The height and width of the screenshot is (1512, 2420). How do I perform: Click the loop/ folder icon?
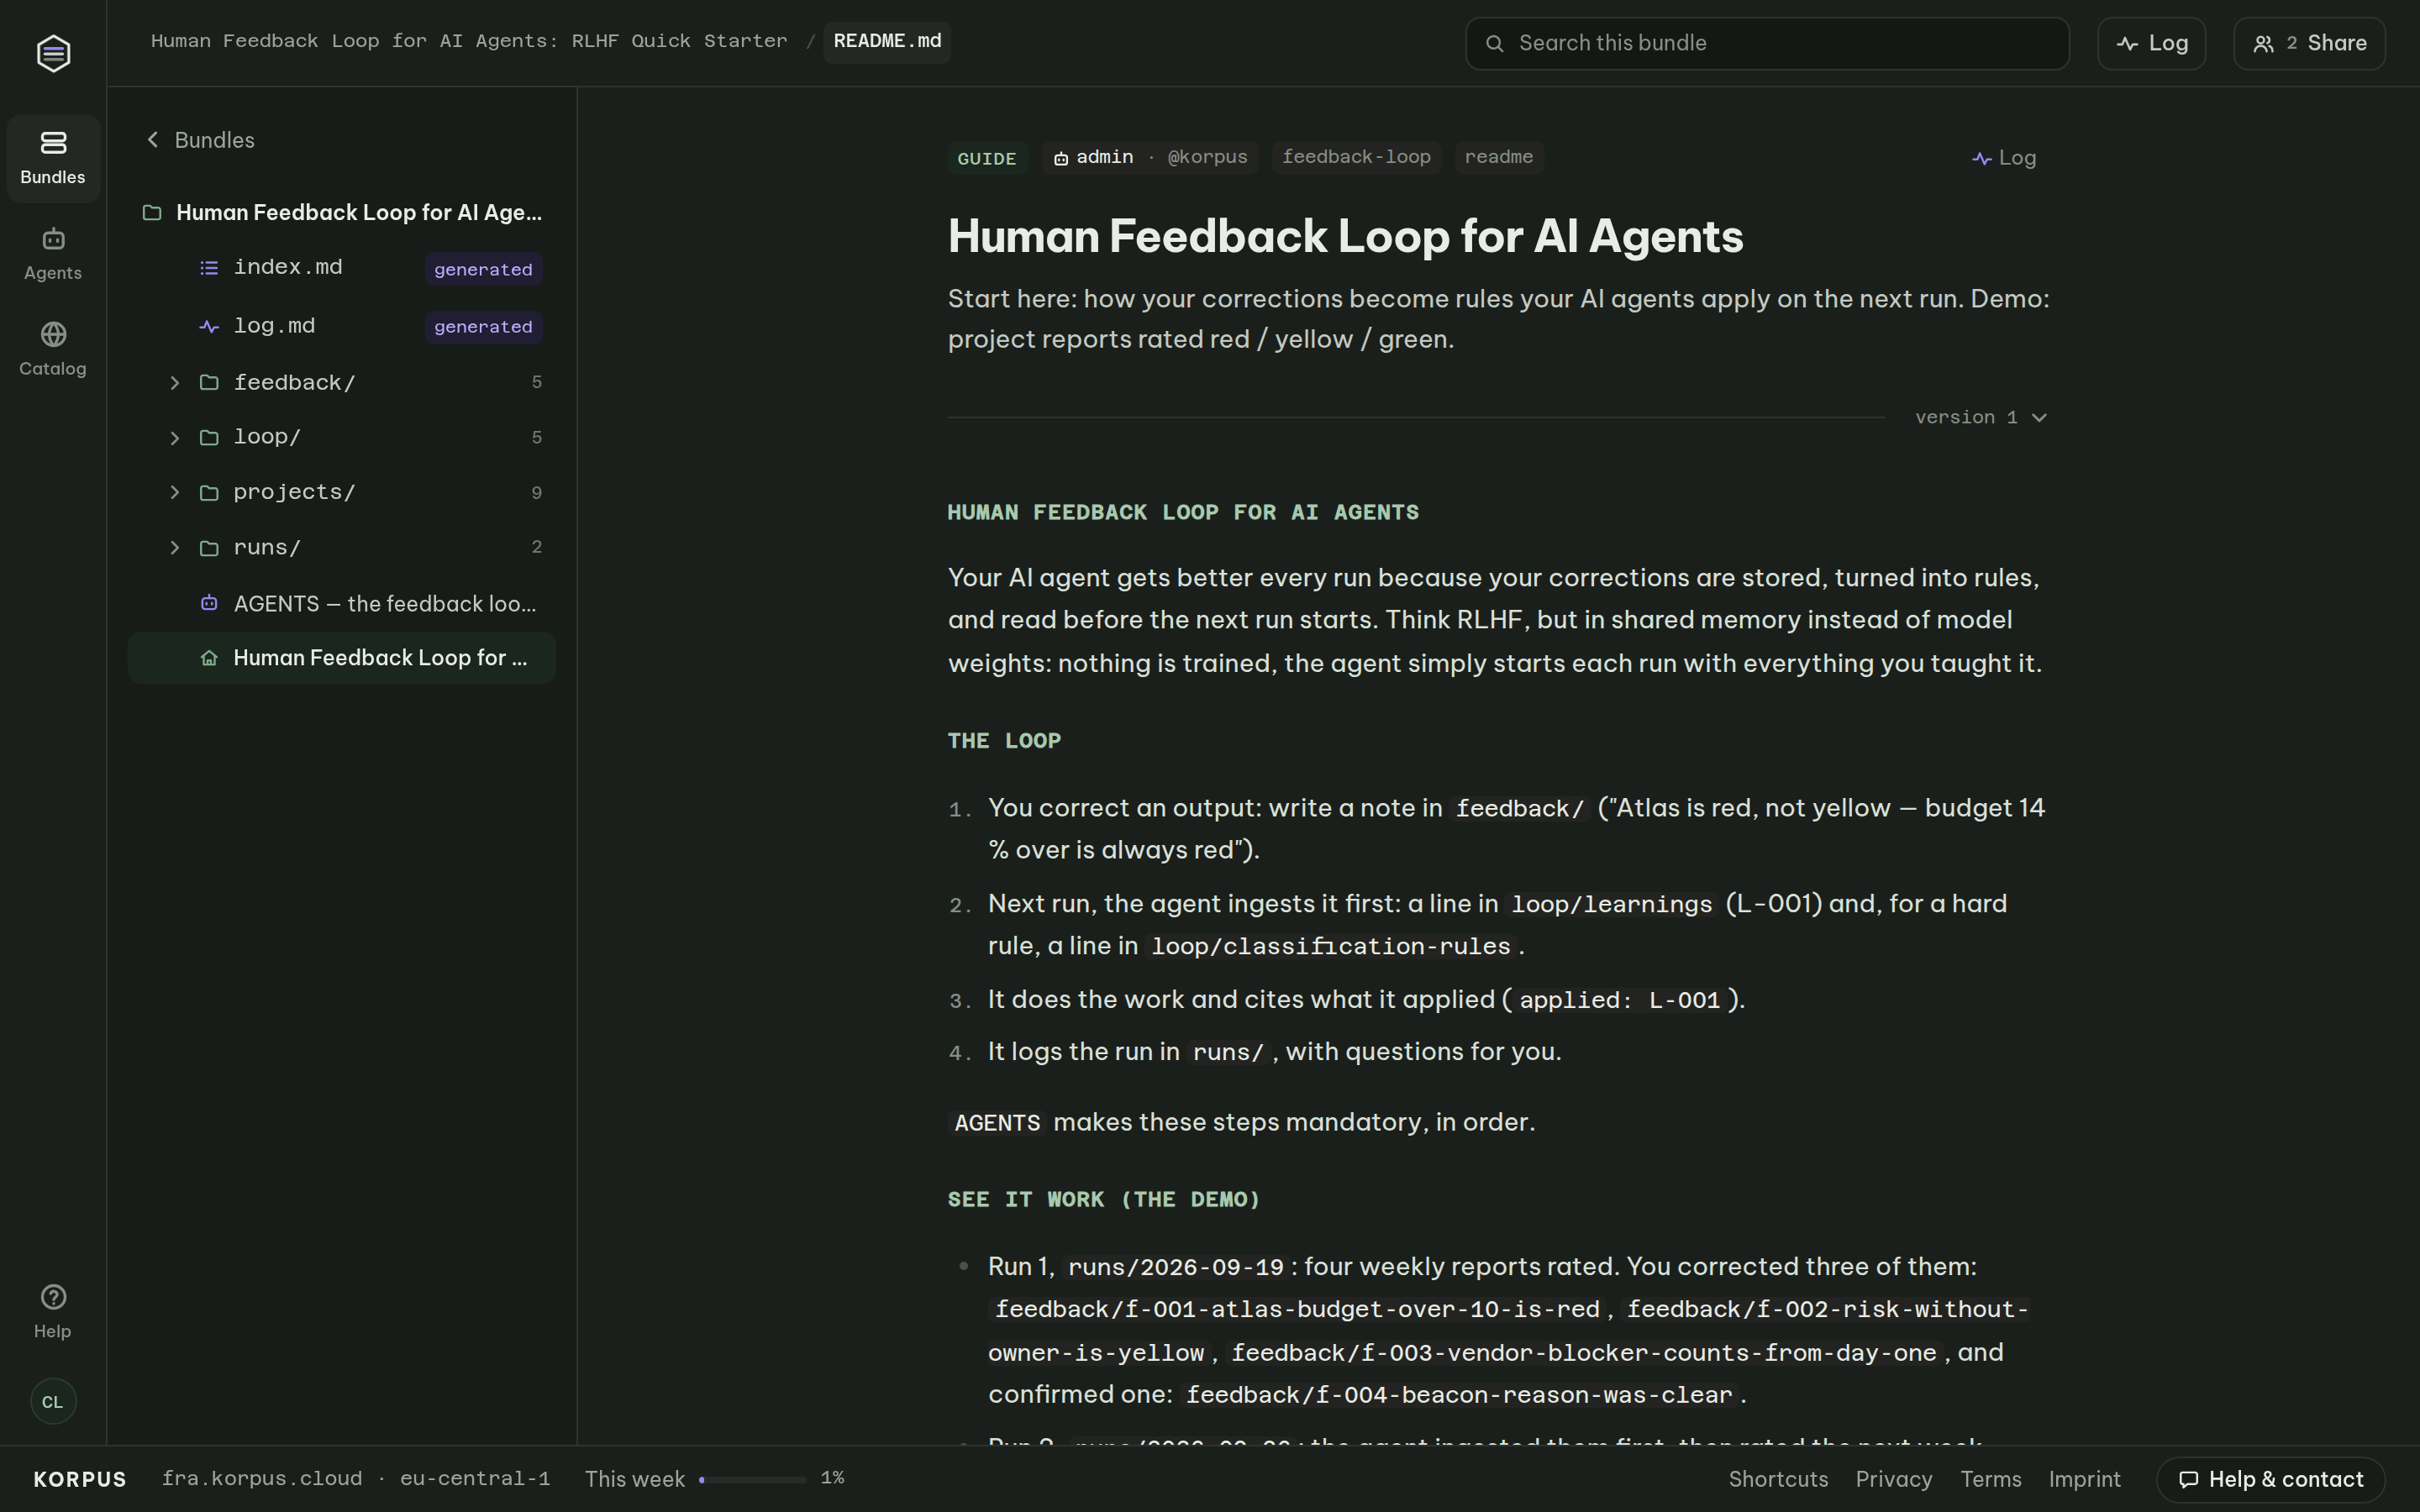(209, 438)
